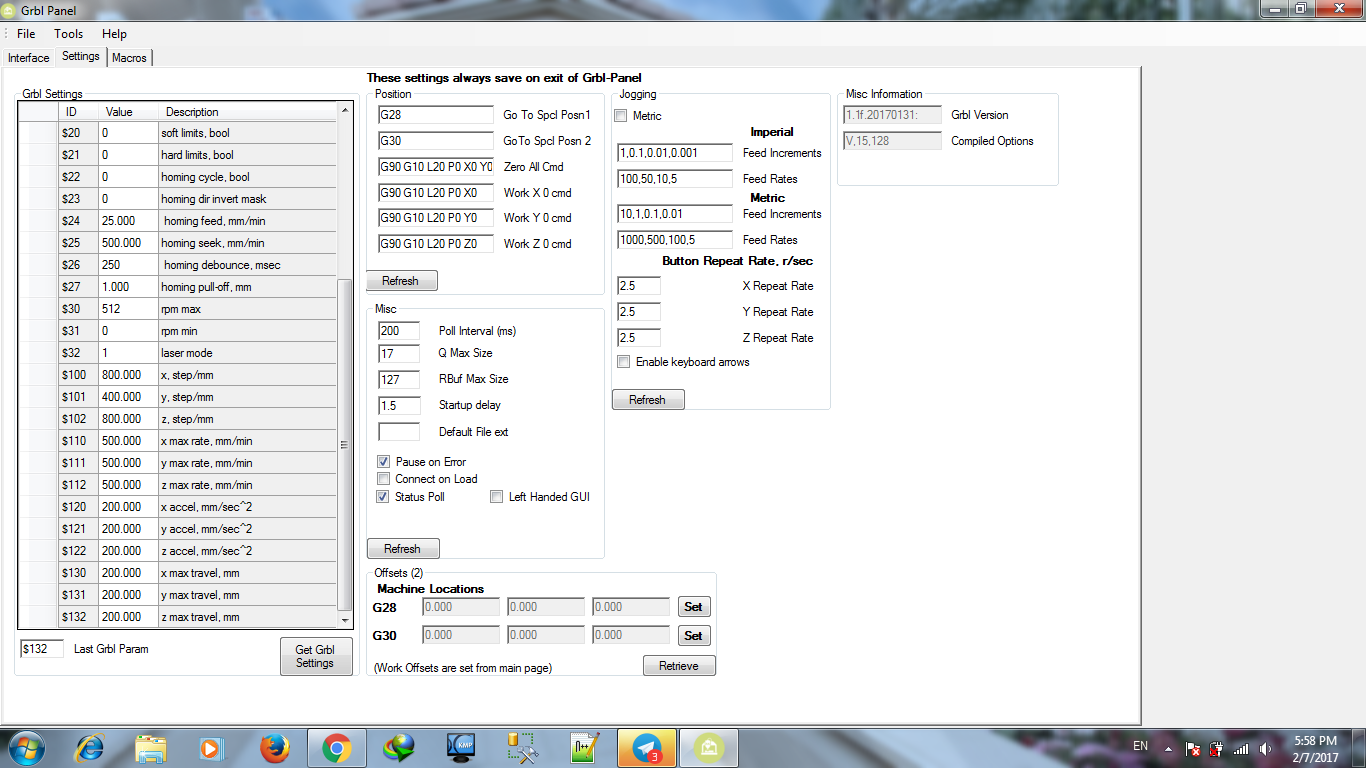
Task: Click the Zero All Cmd field
Action: coord(436,167)
